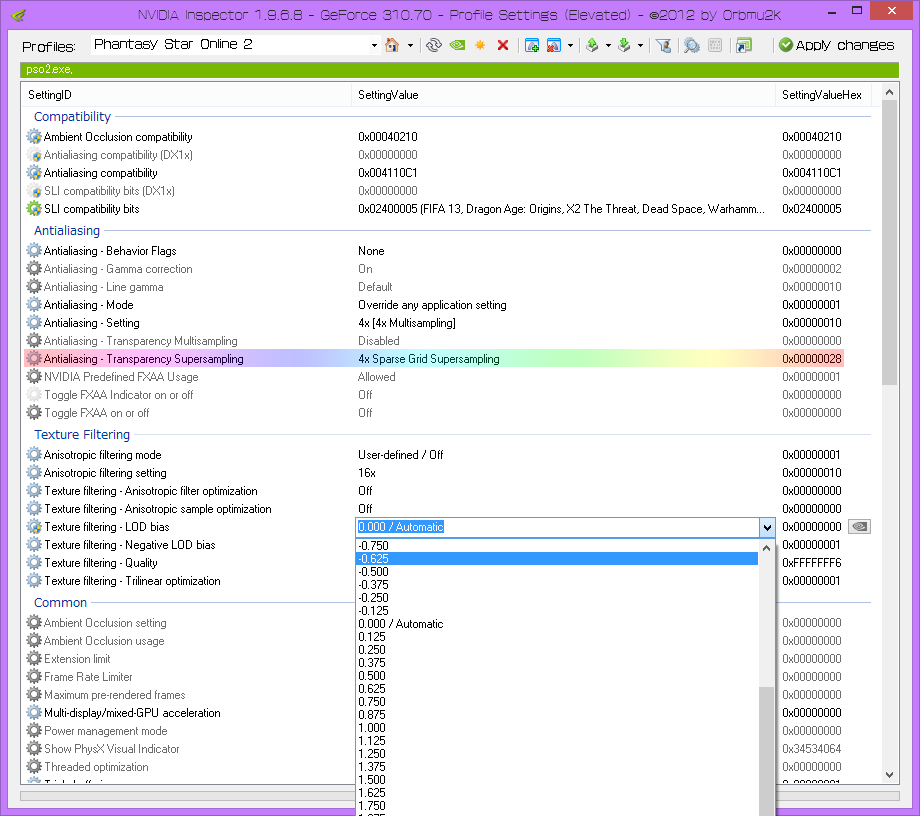920x816 pixels.
Task: Click the red X delete profile icon
Action: (503, 45)
